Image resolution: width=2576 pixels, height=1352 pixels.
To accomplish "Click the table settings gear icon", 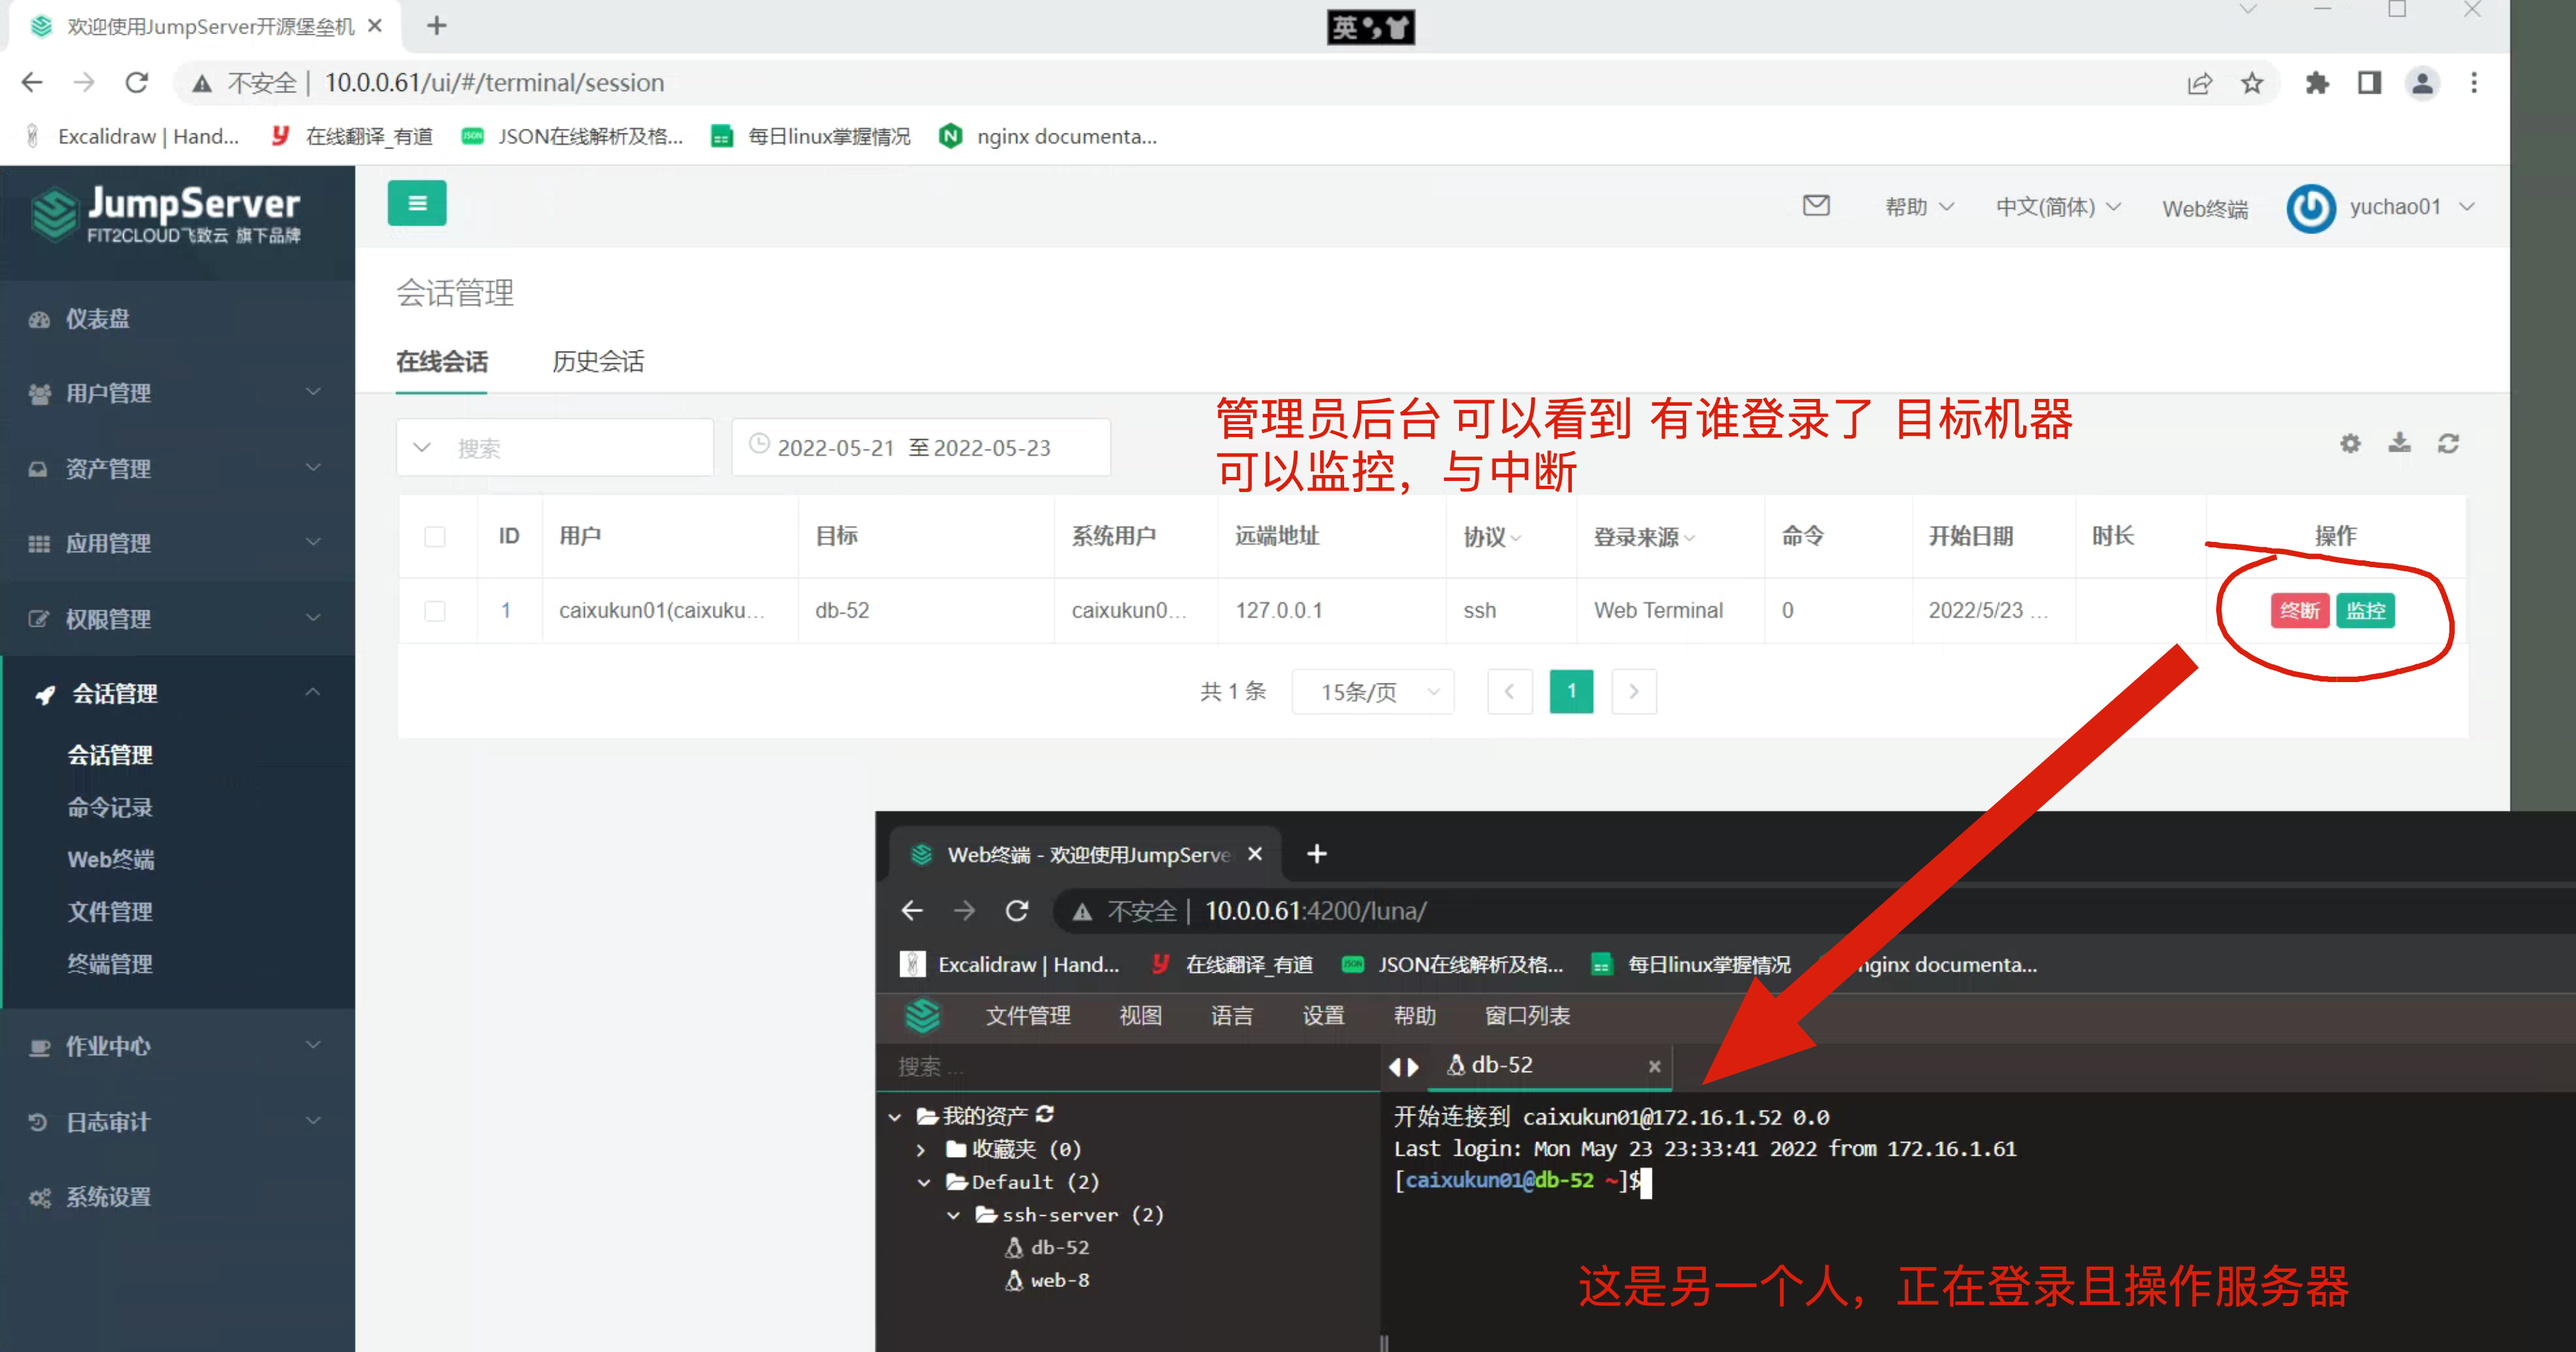I will tap(2350, 443).
